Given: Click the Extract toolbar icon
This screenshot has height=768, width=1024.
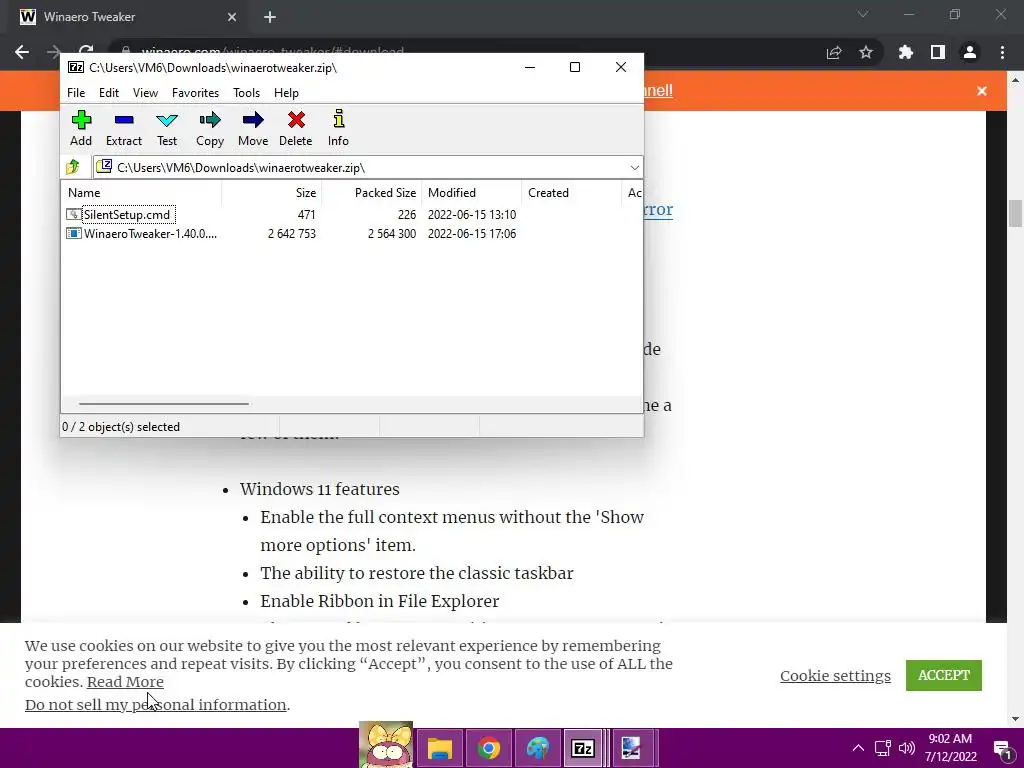Looking at the screenshot, I should pos(123,128).
